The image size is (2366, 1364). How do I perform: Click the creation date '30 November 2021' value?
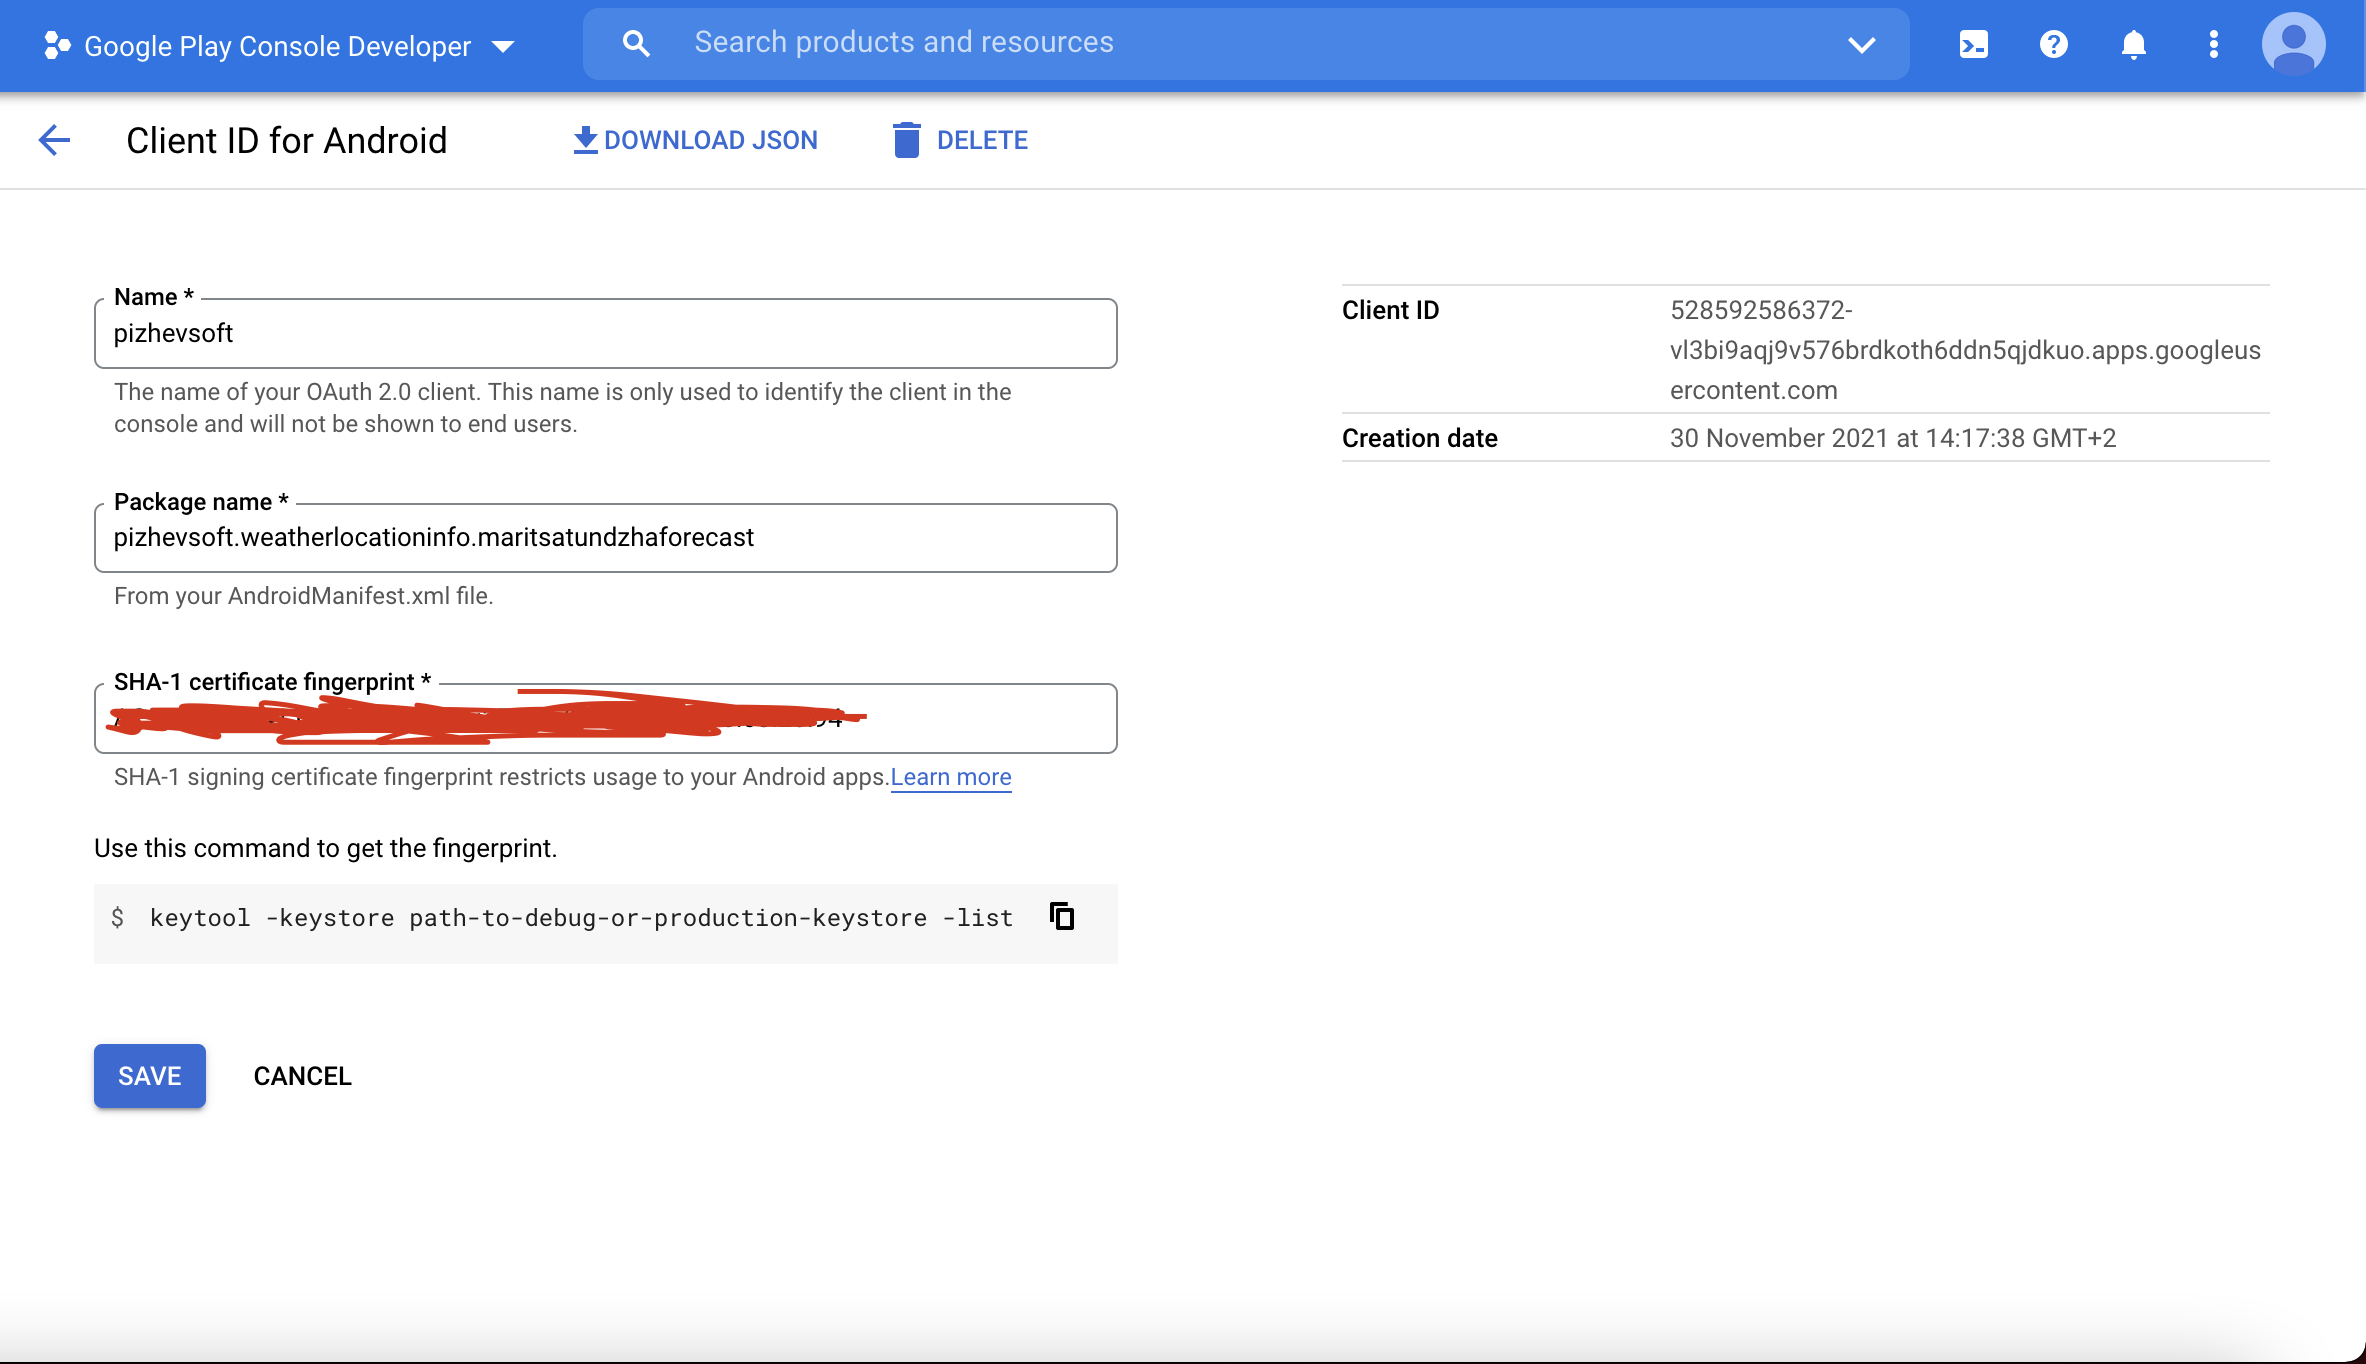pos(1893,438)
